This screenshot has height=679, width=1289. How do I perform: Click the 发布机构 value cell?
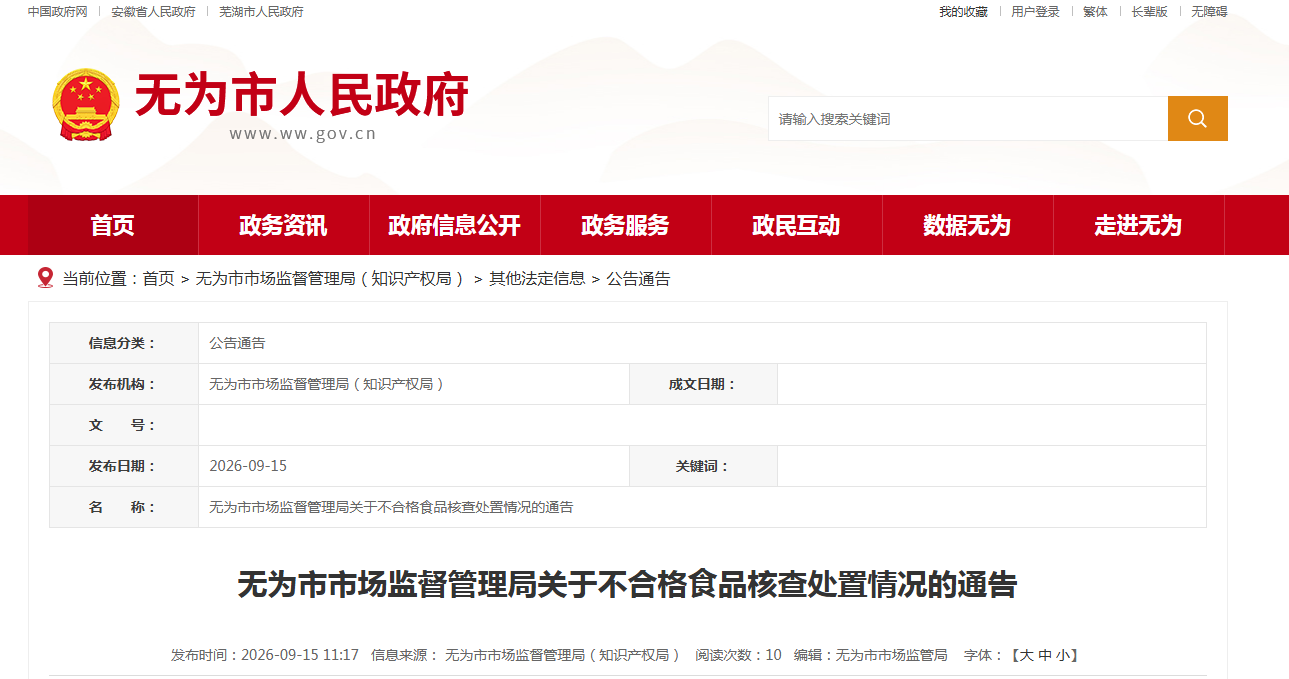coord(413,384)
